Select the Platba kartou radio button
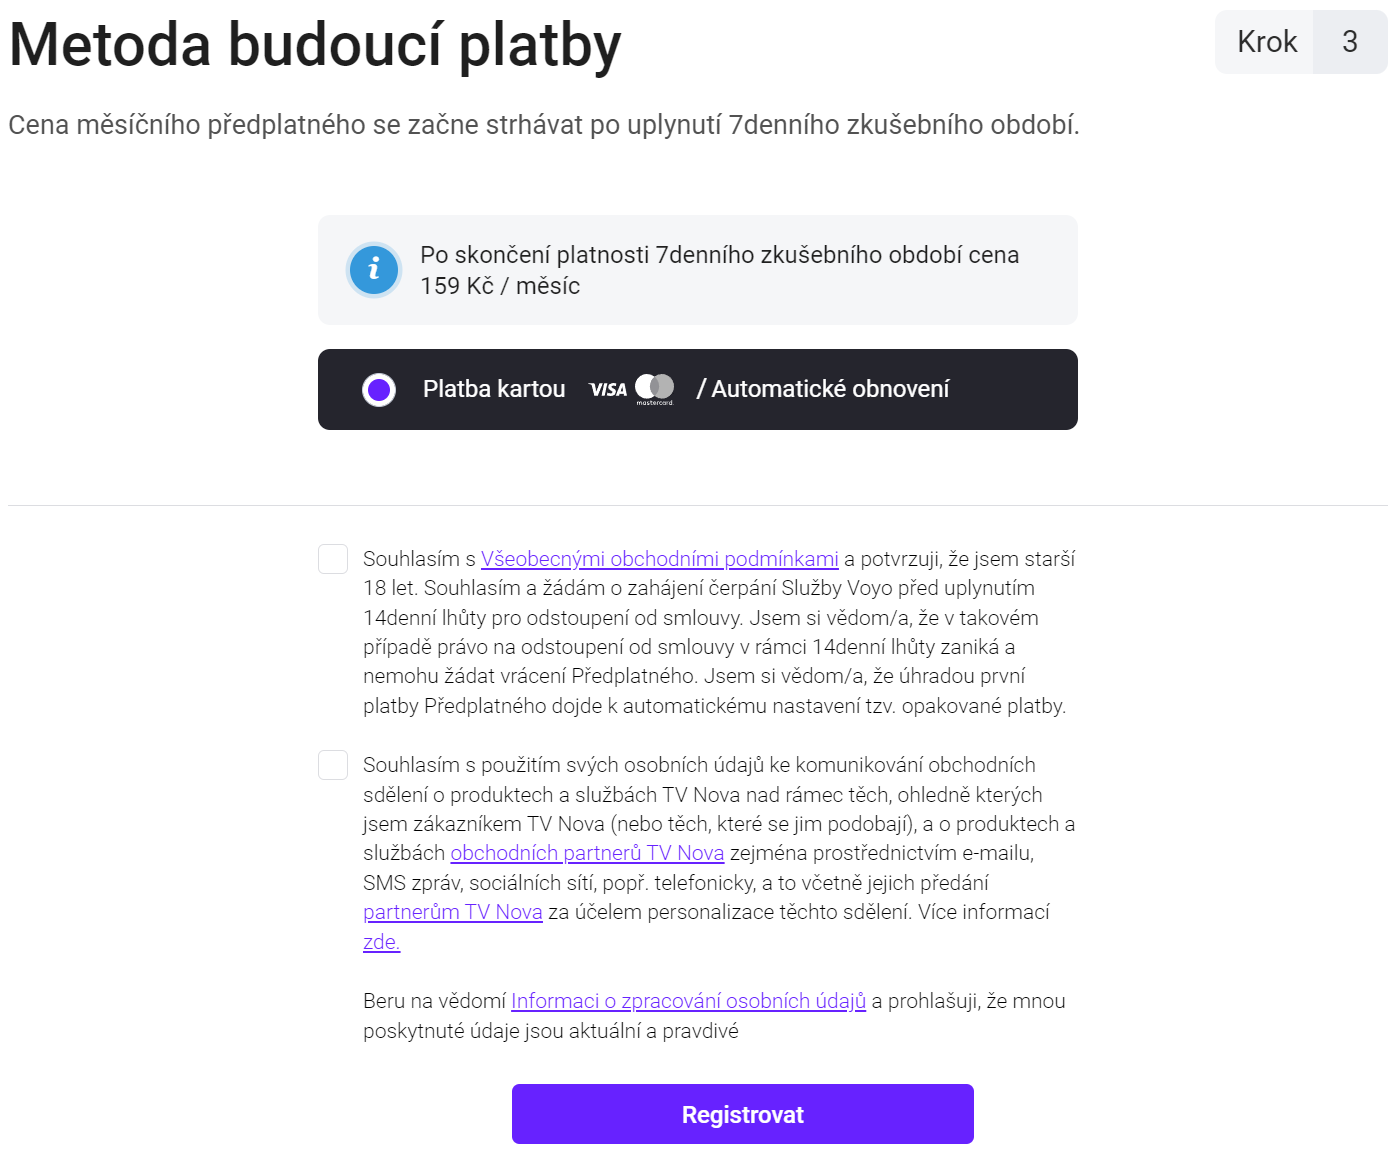 pos(379,390)
